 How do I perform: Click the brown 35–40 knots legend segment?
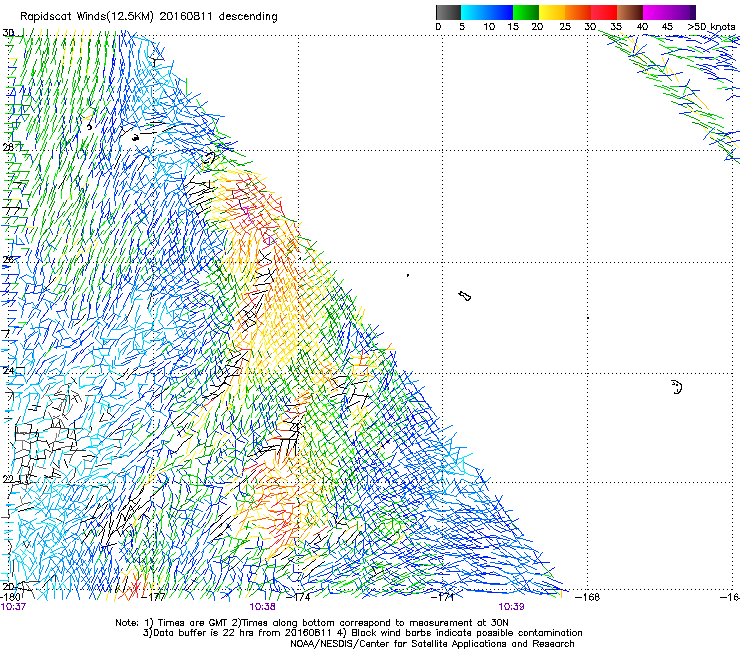pyautogui.click(x=630, y=12)
